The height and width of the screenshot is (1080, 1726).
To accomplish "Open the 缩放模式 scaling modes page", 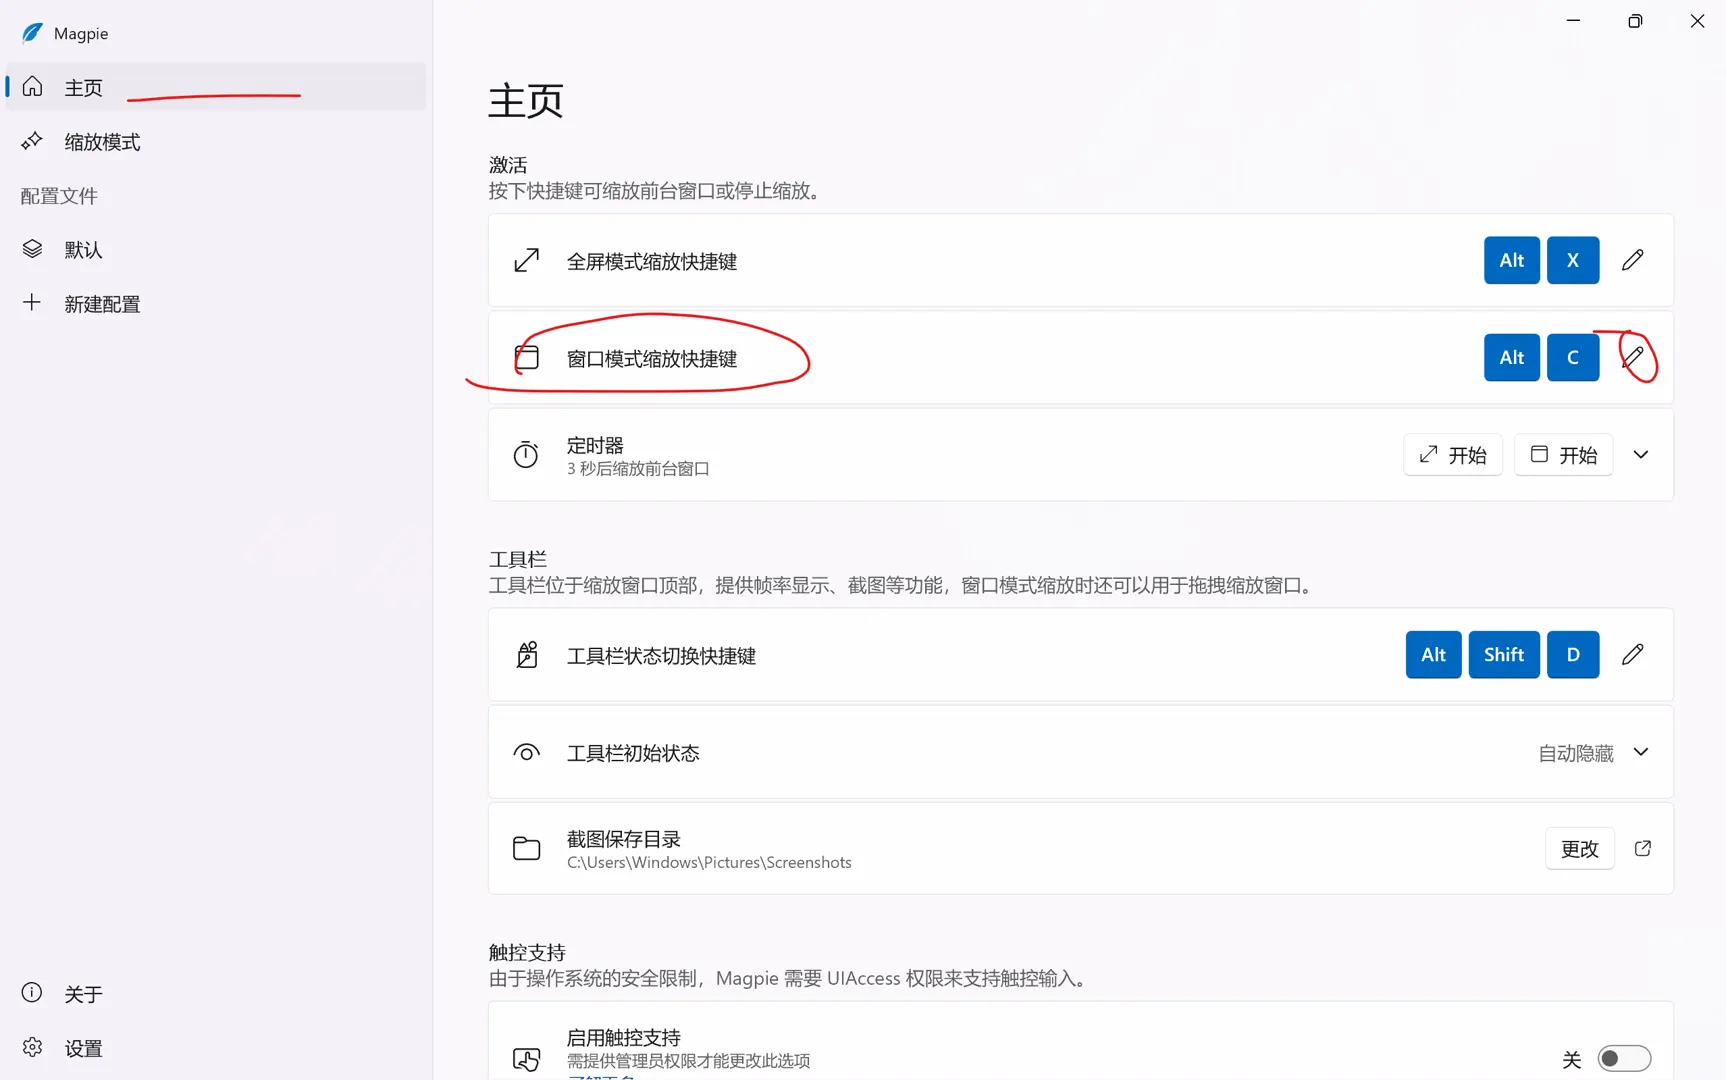I will (216, 142).
